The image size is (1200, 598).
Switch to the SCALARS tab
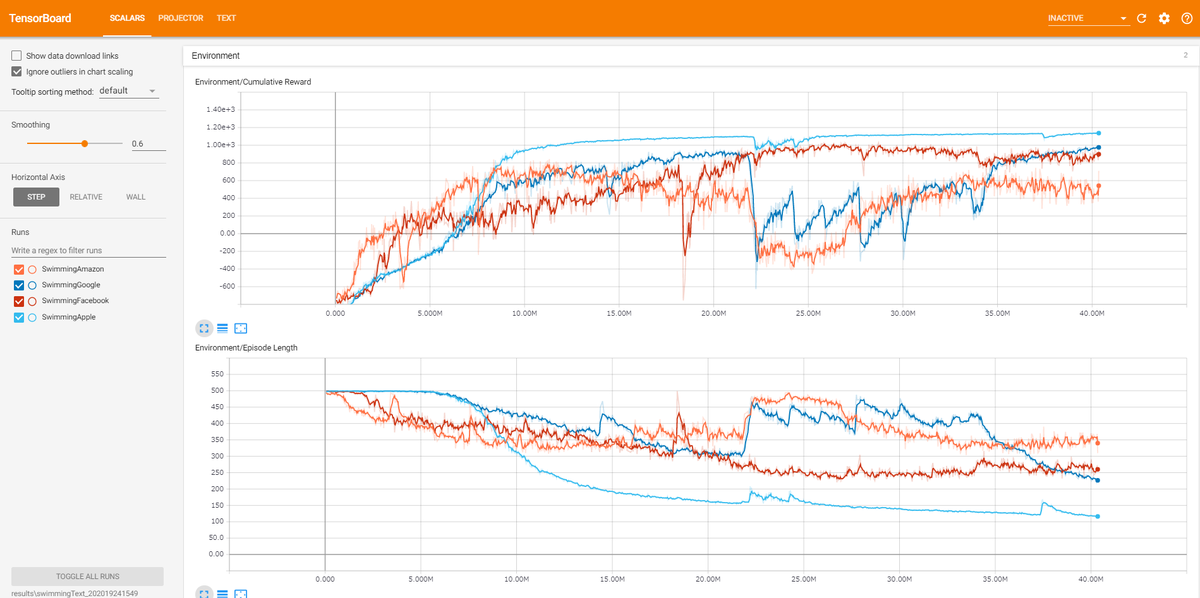coord(126,18)
